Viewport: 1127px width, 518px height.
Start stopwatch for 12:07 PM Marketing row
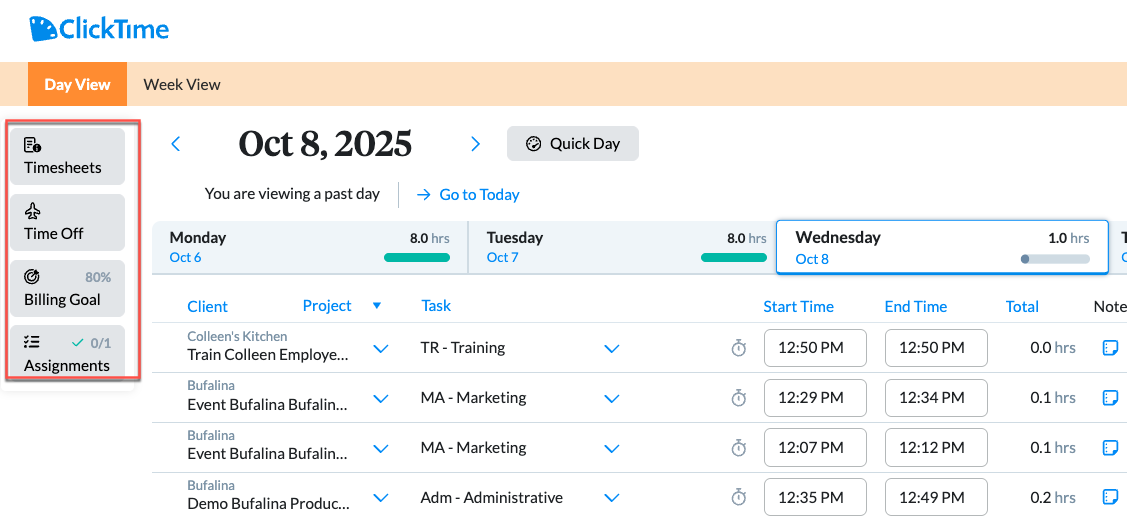coord(738,448)
